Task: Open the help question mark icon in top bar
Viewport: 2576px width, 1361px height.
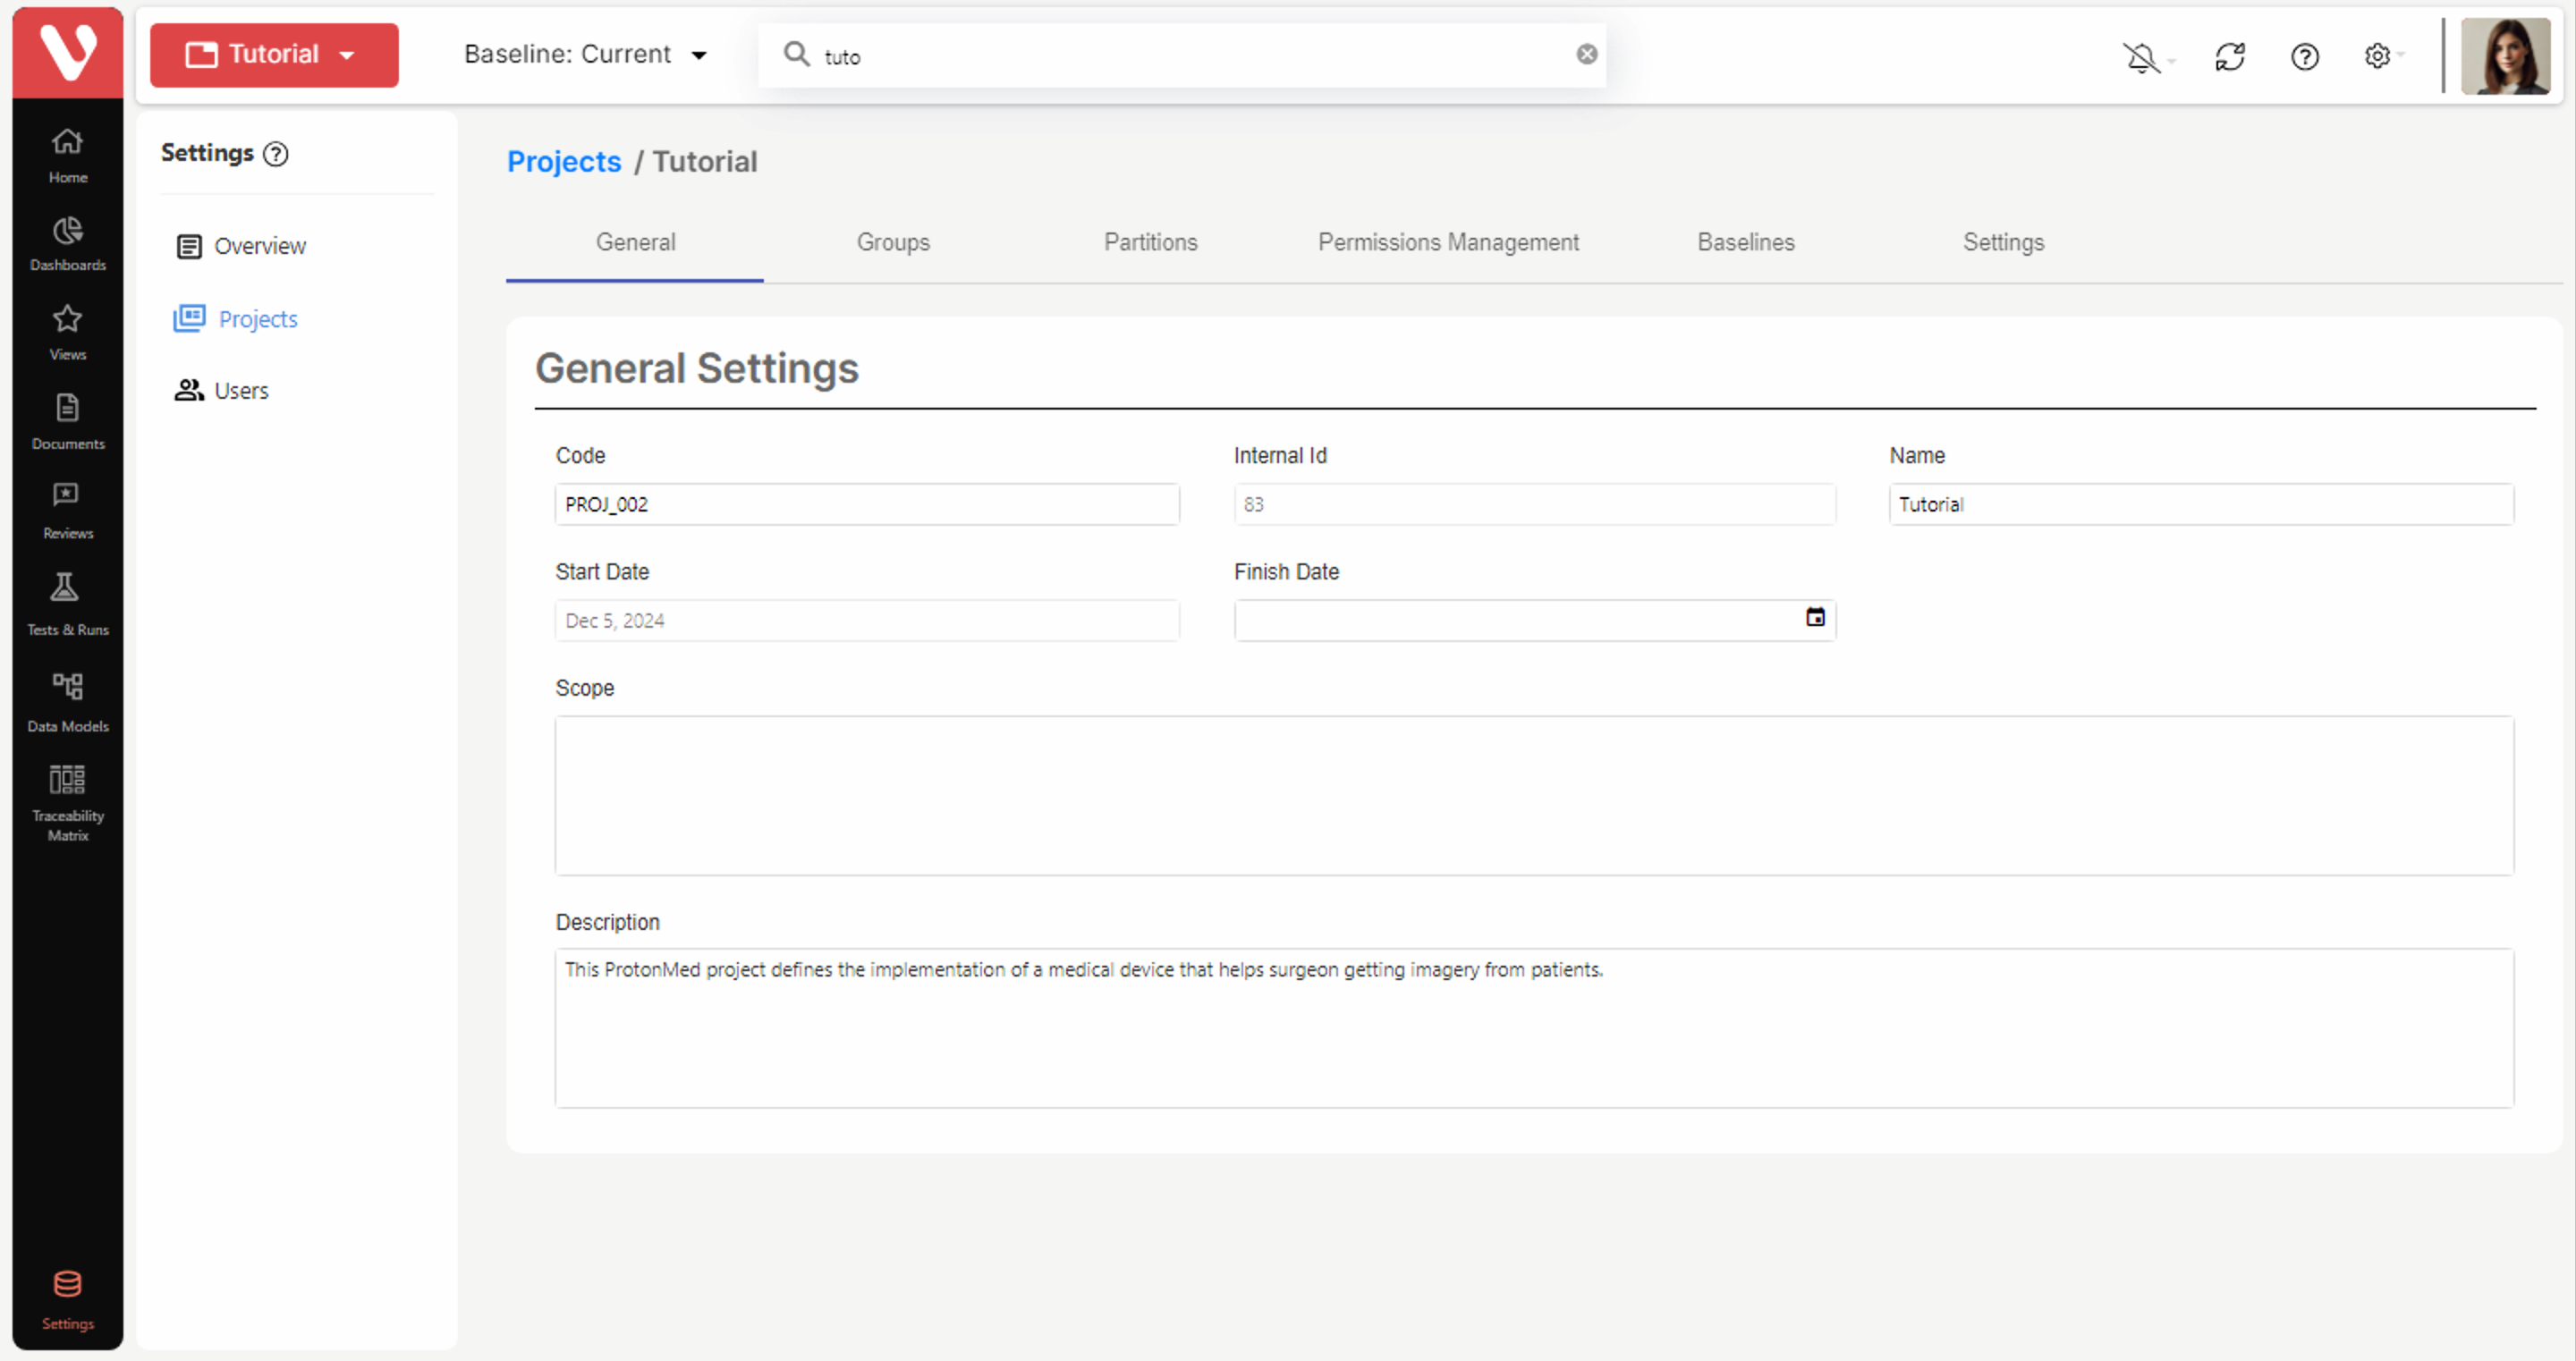Action: coord(2304,57)
